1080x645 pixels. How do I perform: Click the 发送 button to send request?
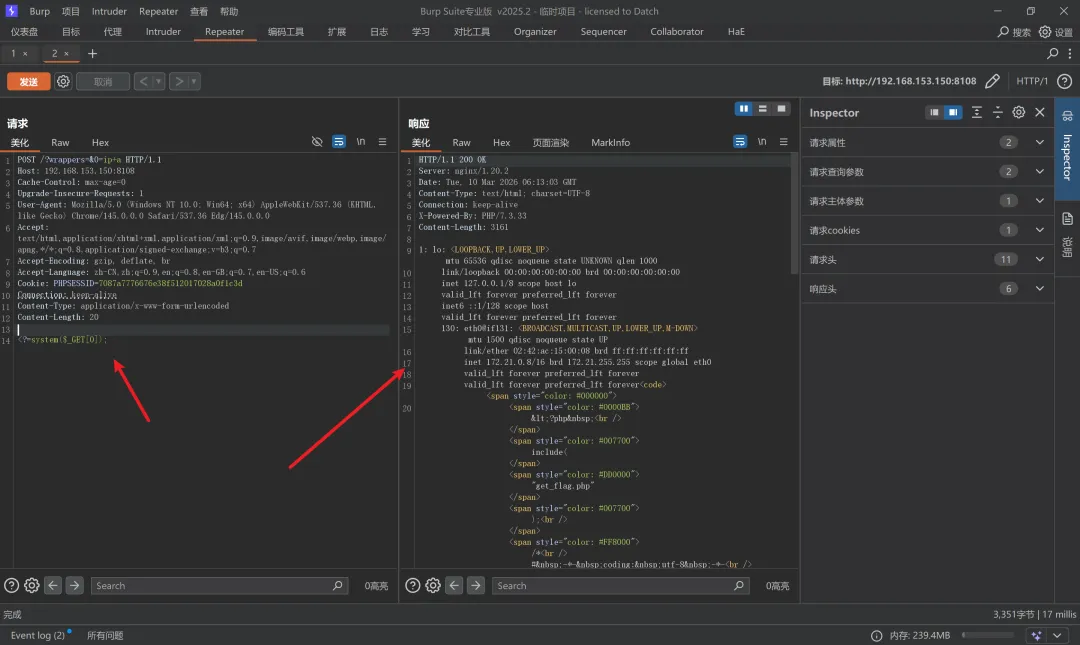point(28,82)
